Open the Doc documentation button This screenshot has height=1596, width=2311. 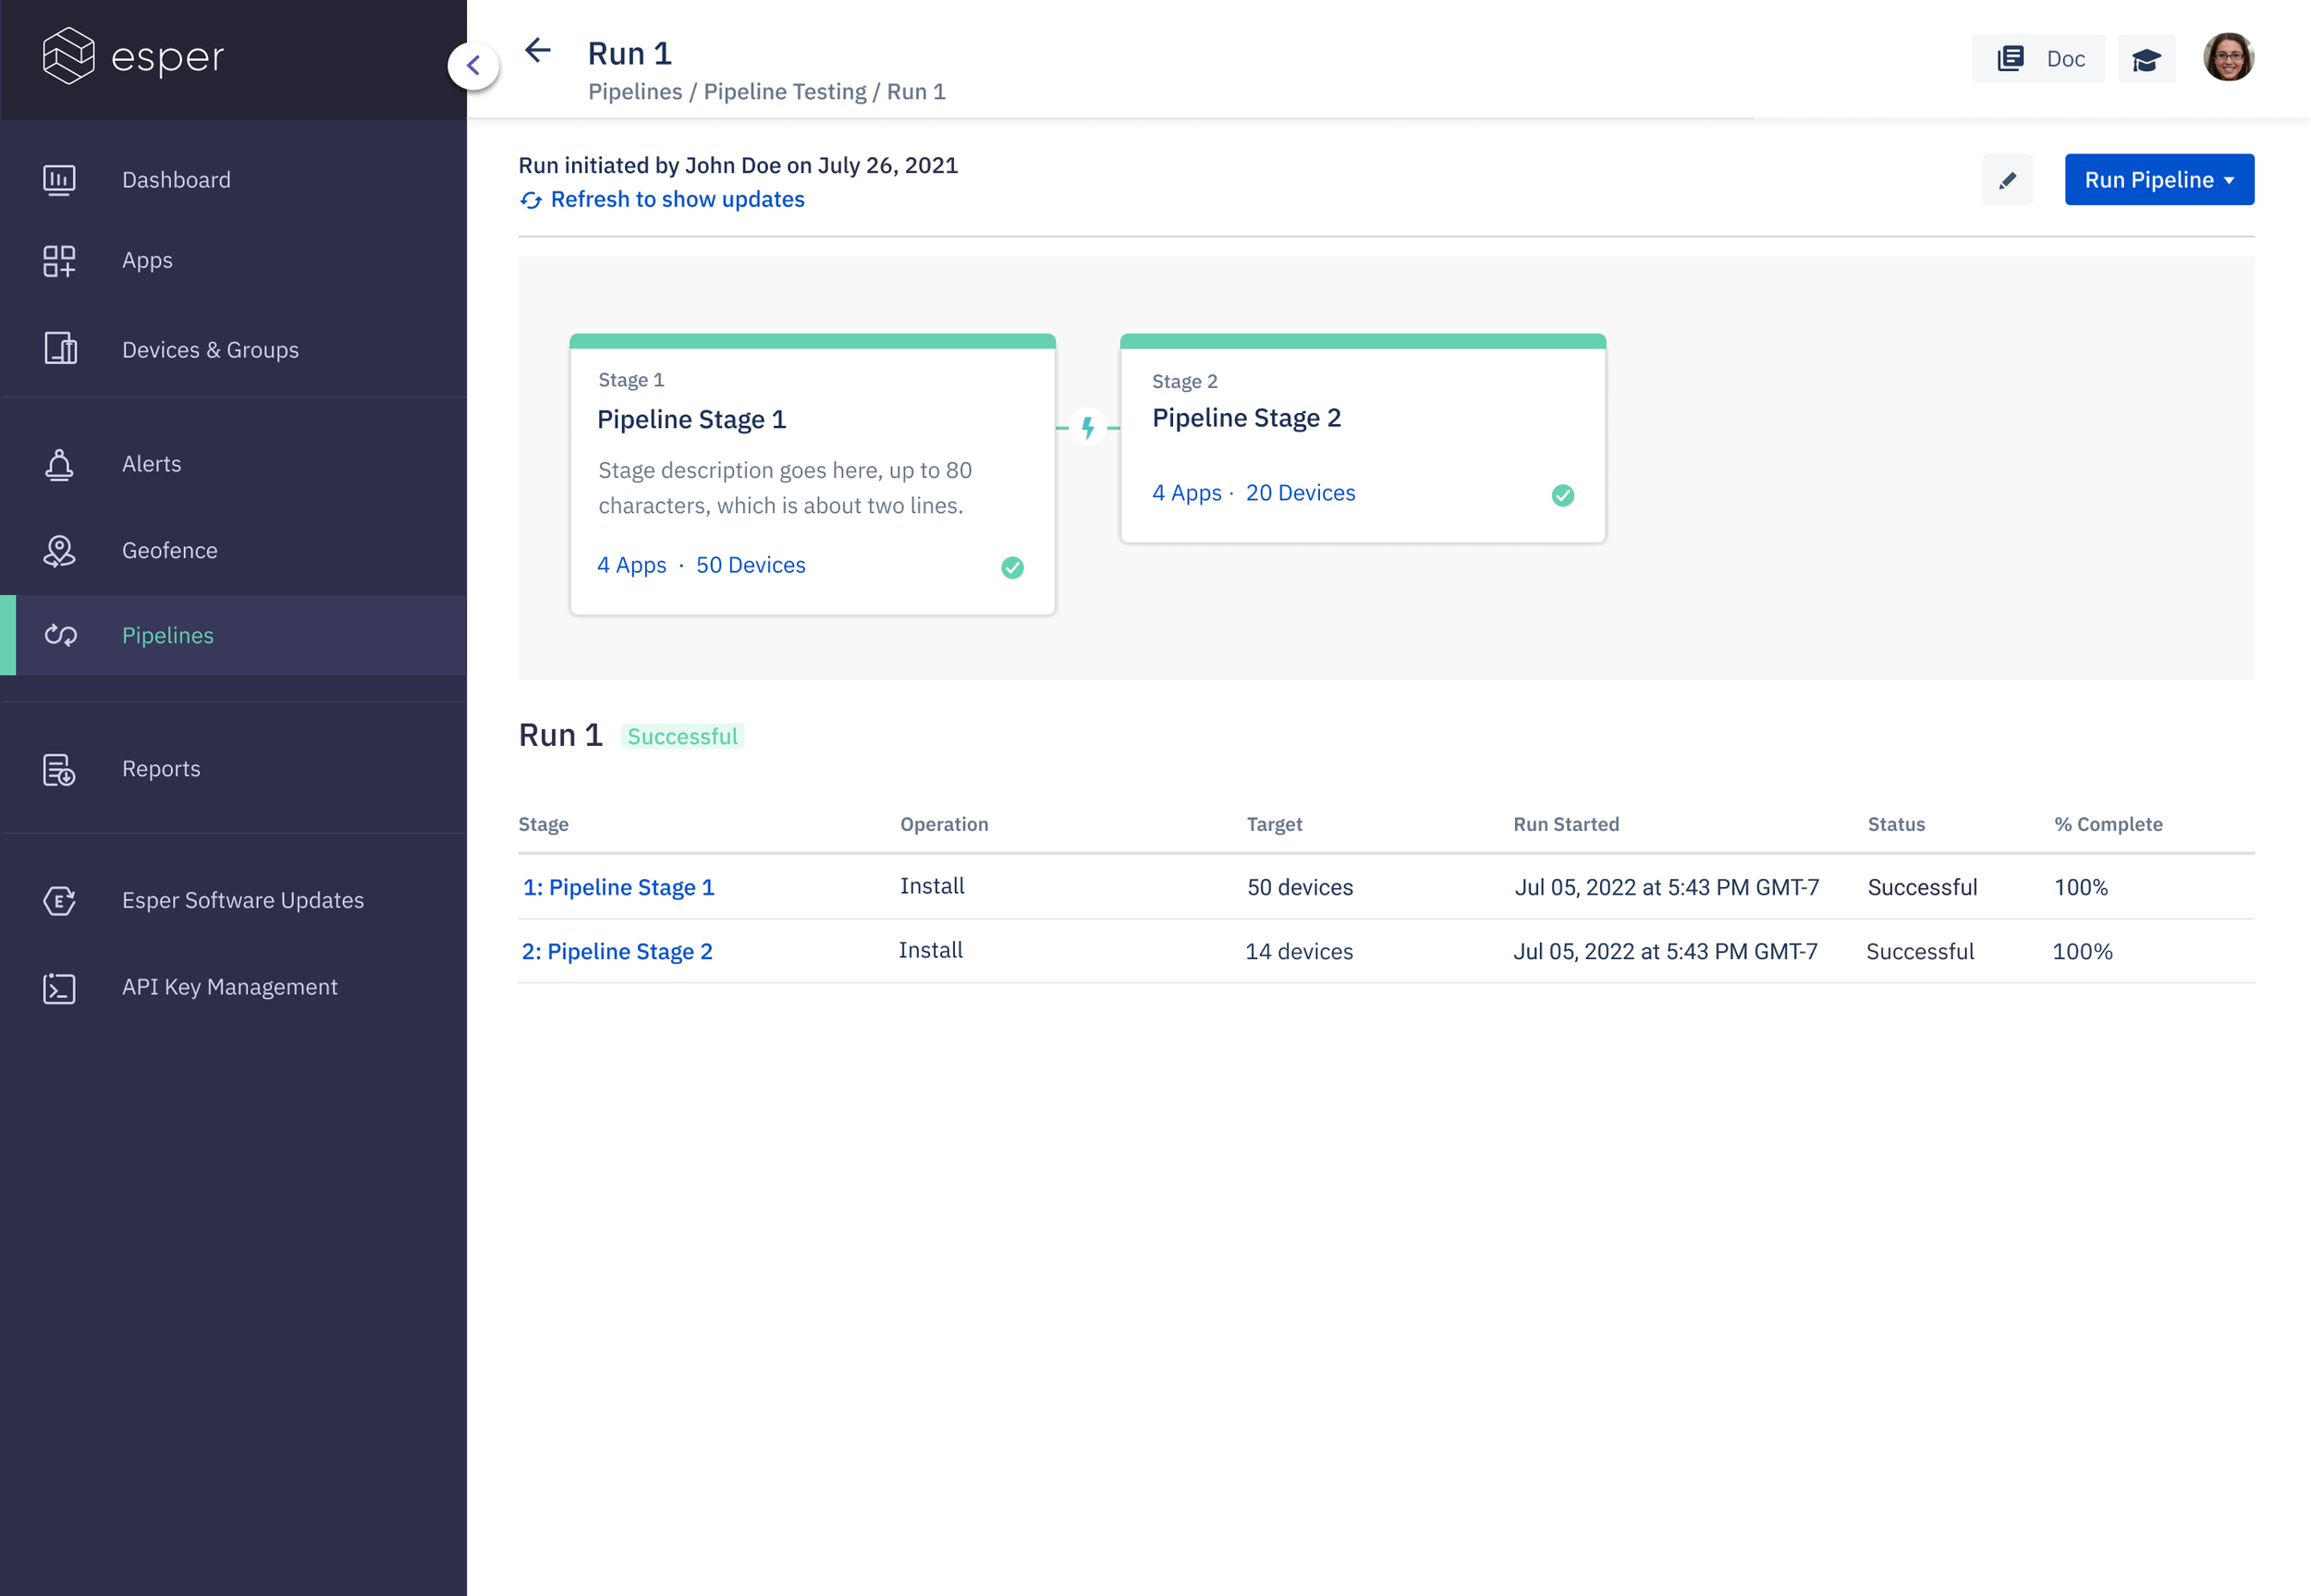pyautogui.click(x=2038, y=59)
